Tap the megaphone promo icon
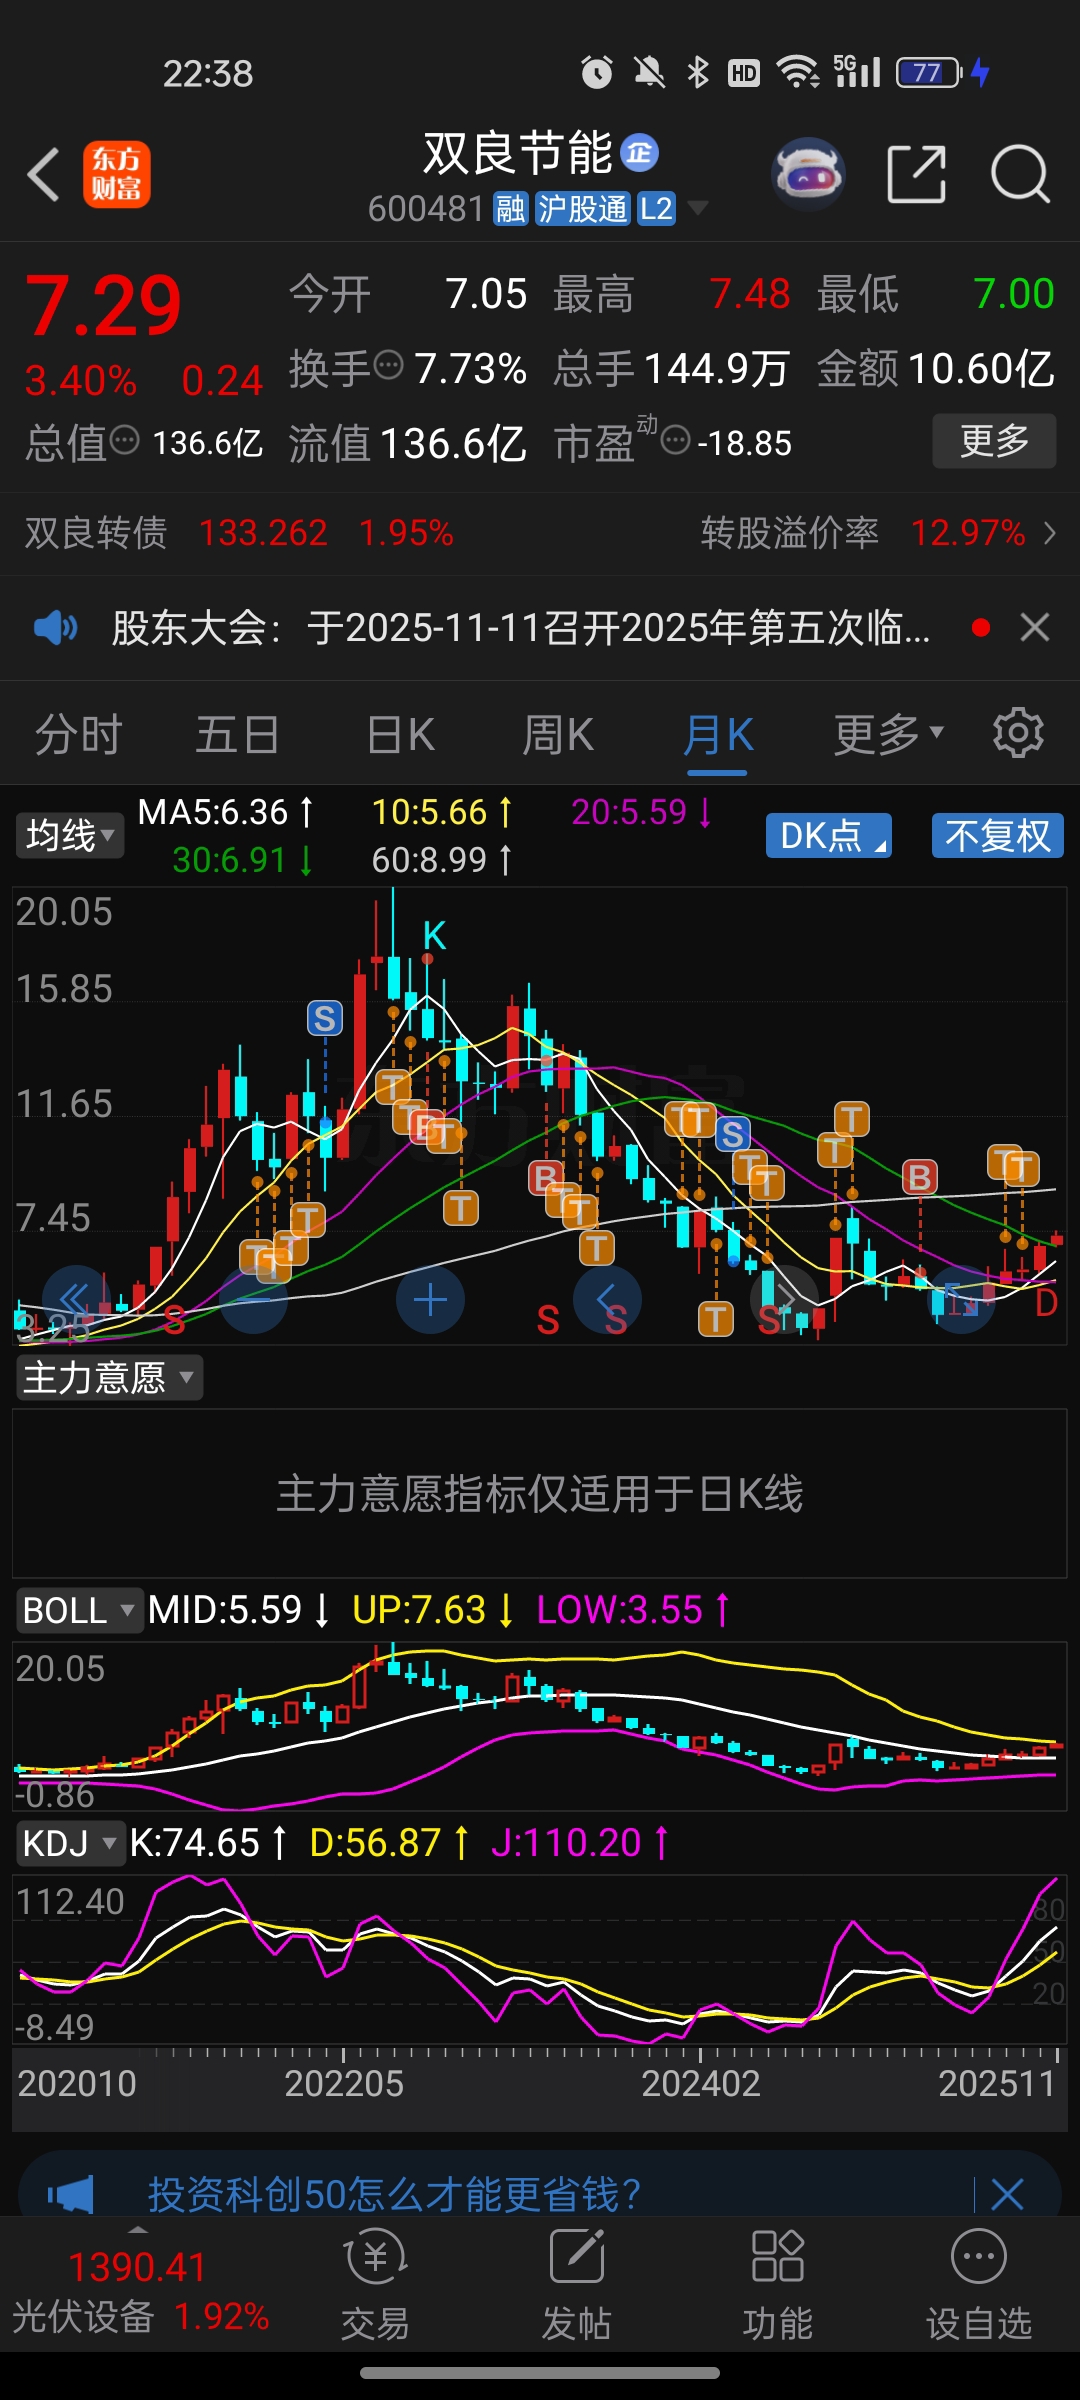 (70, 2194)
